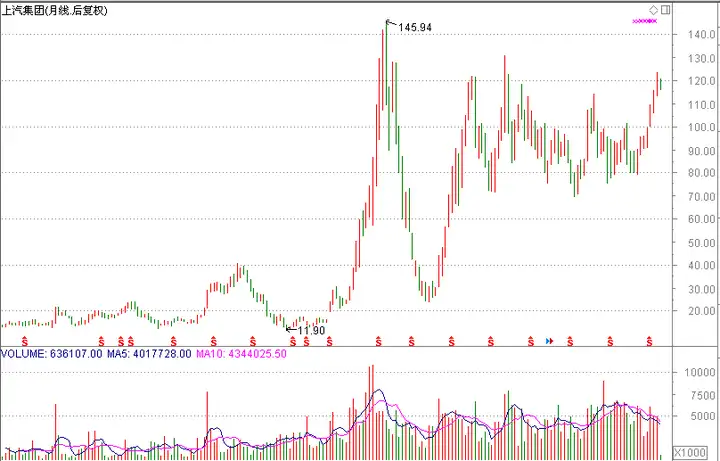Click the 7500 volume axis label
The height and width of the screenshot is (461, 720).
pyautogui.click(x=703, y=395)
